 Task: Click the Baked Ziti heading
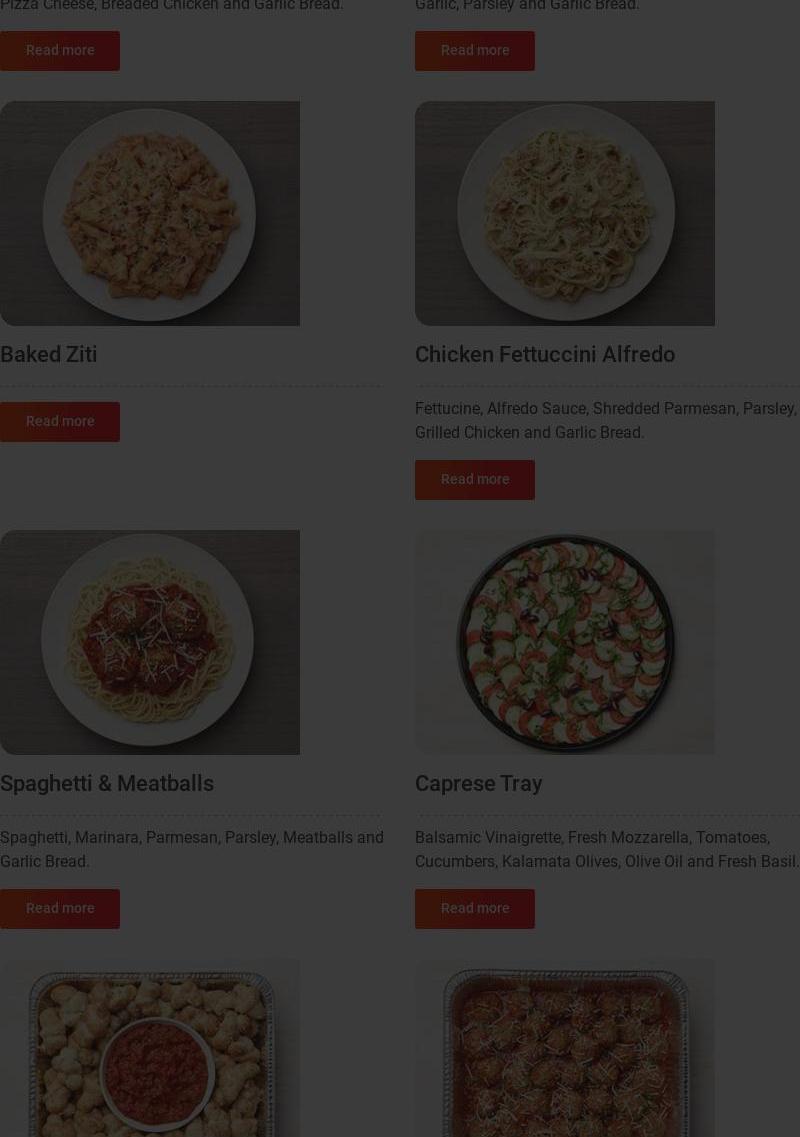49,355
